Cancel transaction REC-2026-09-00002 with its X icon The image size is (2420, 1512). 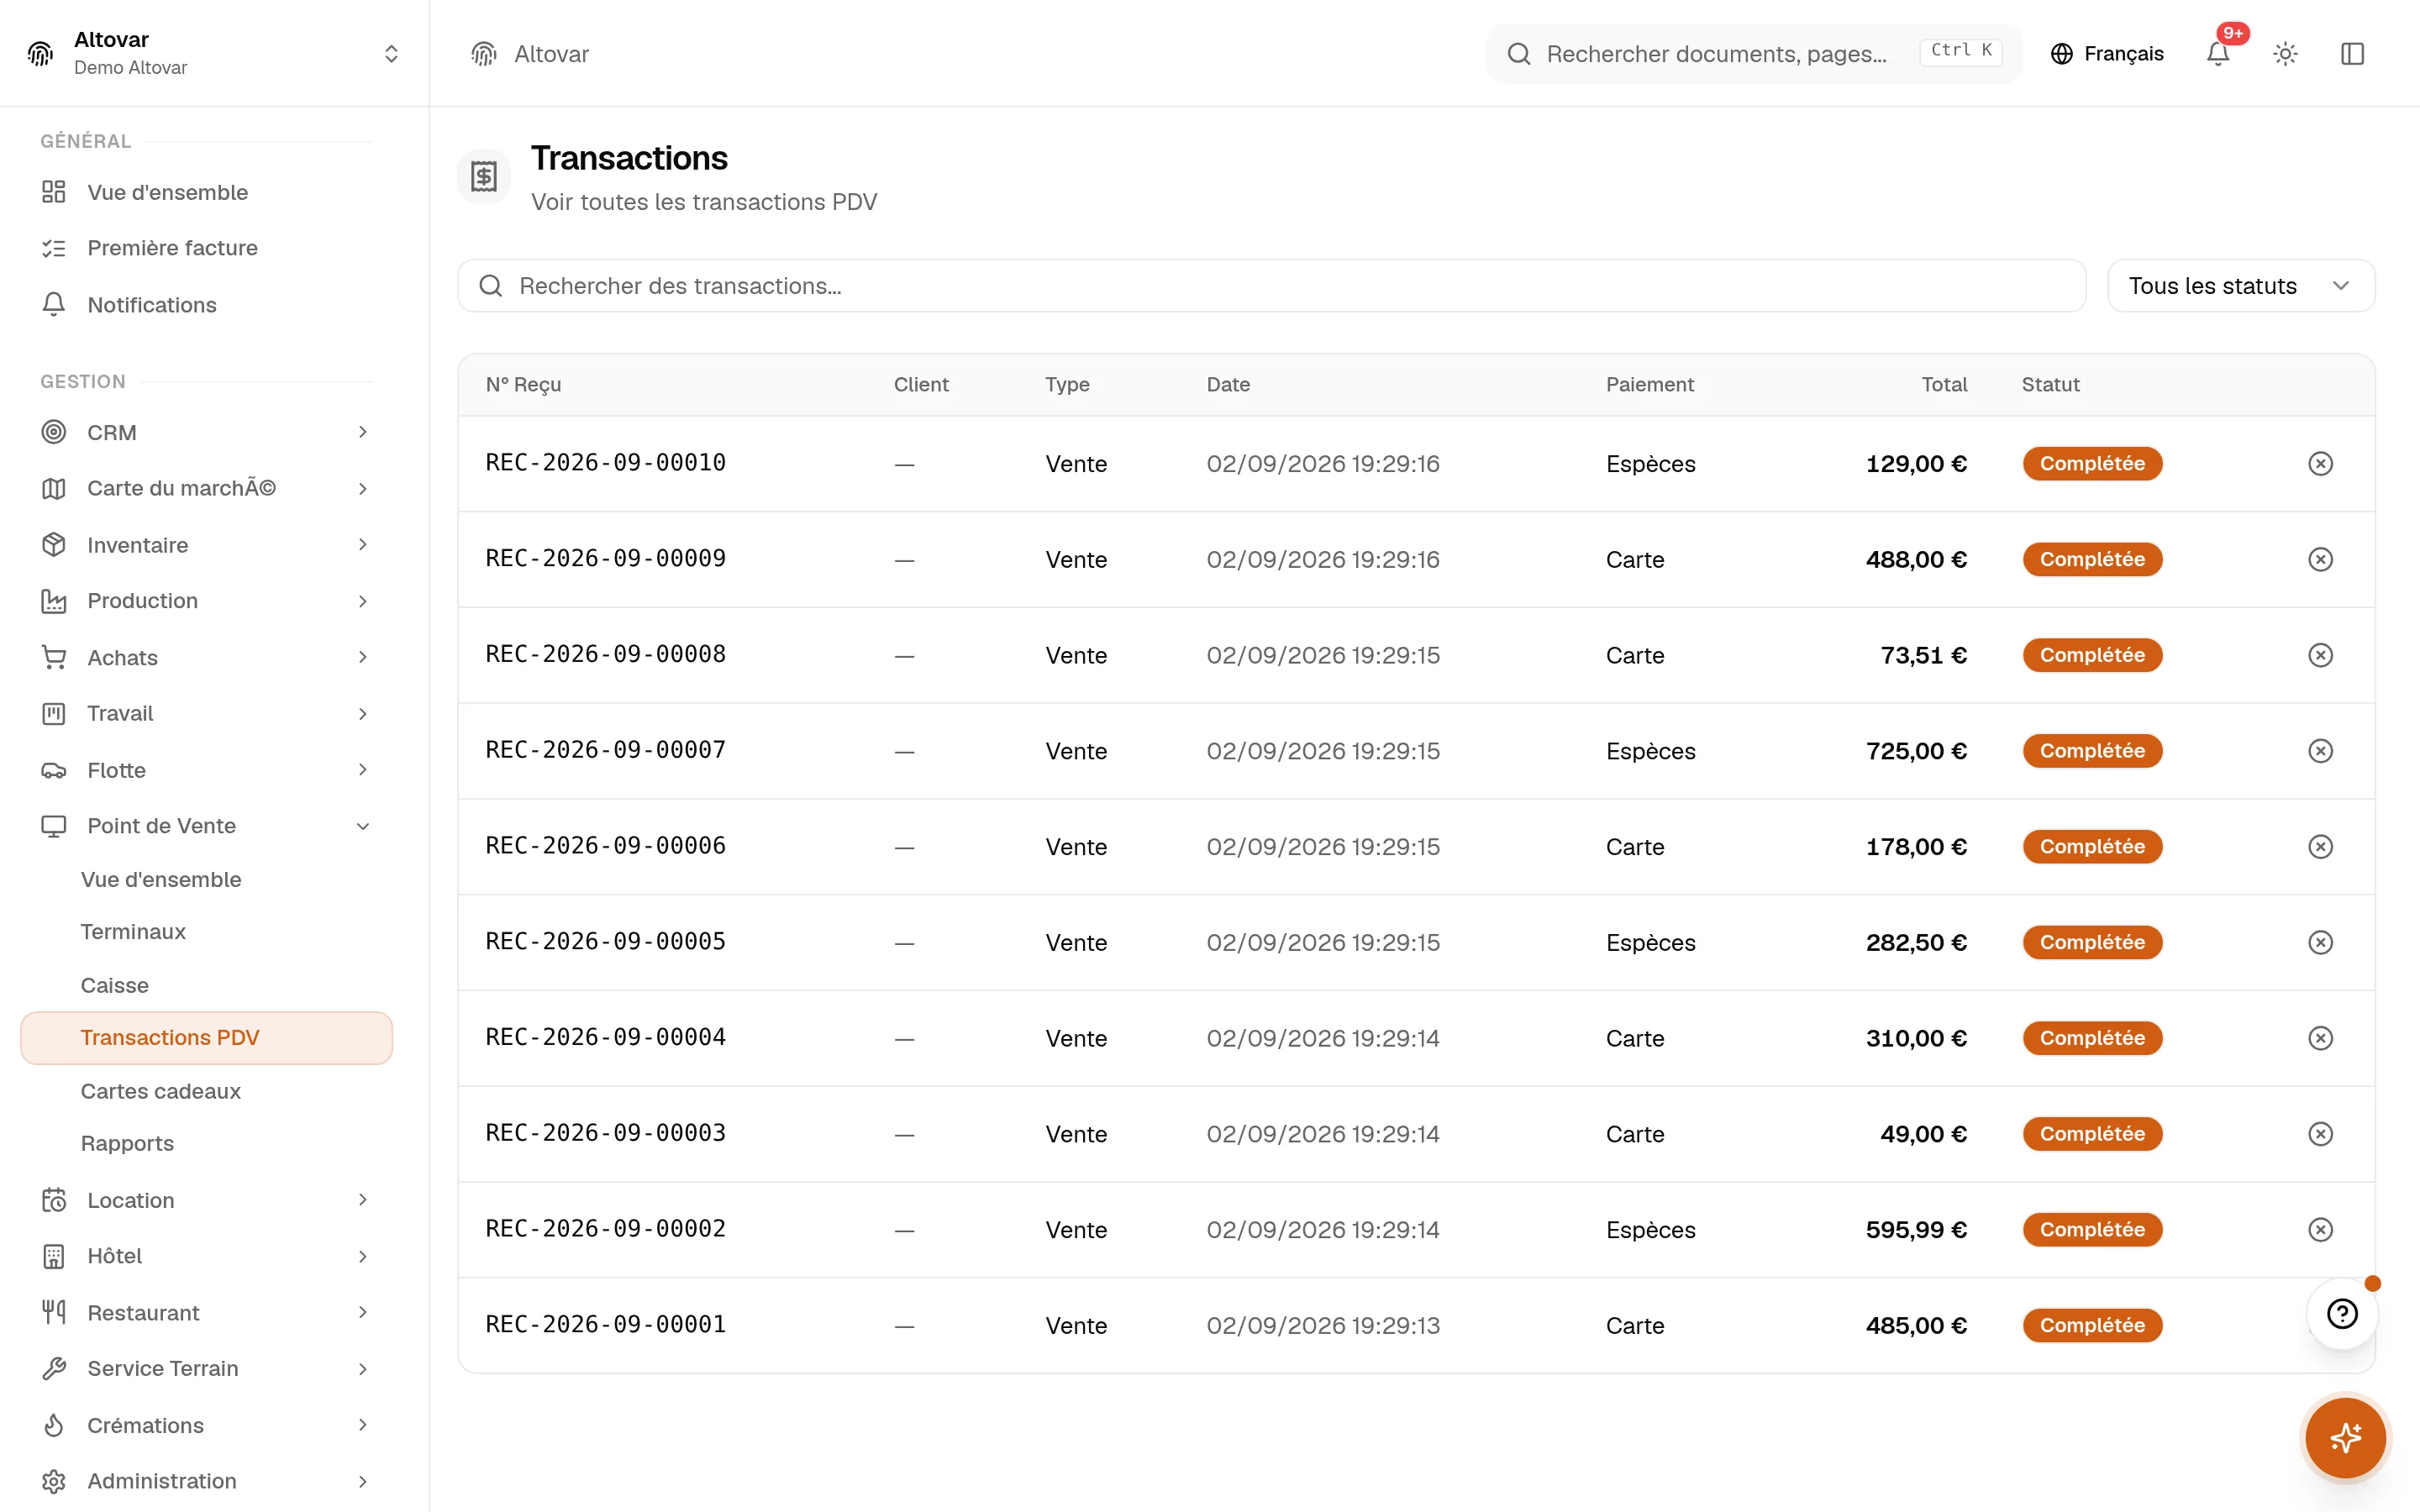[x=2320, y=1230]
